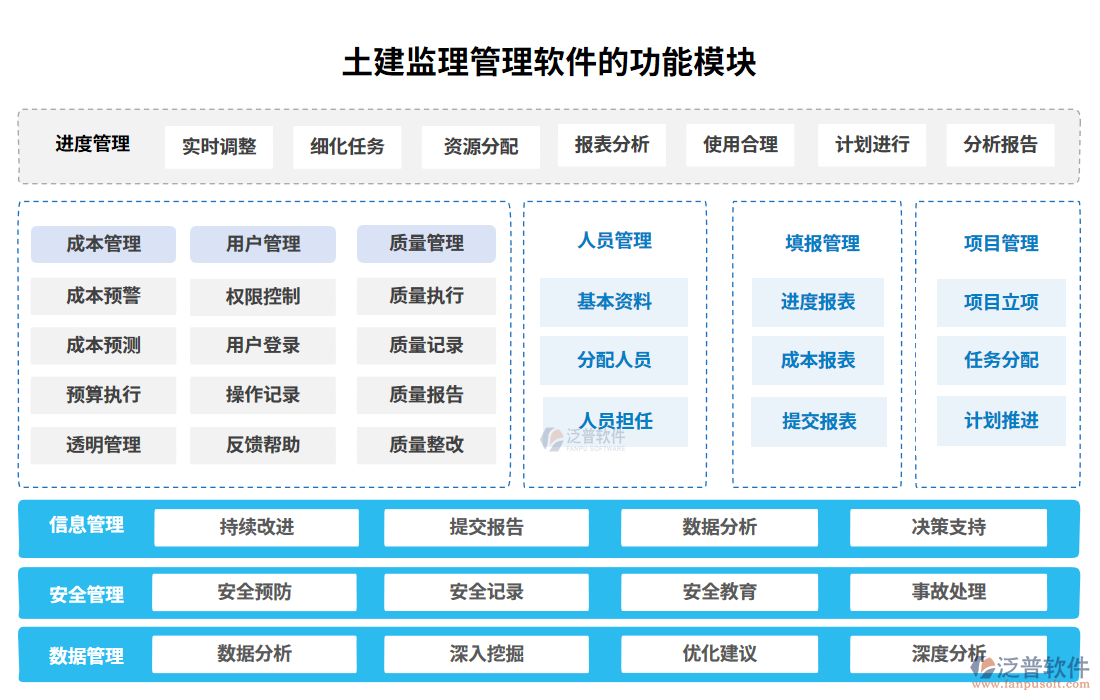Screen dimensions: 1100x700
Task: Enable the 安全预防 item
Action: 253,592
